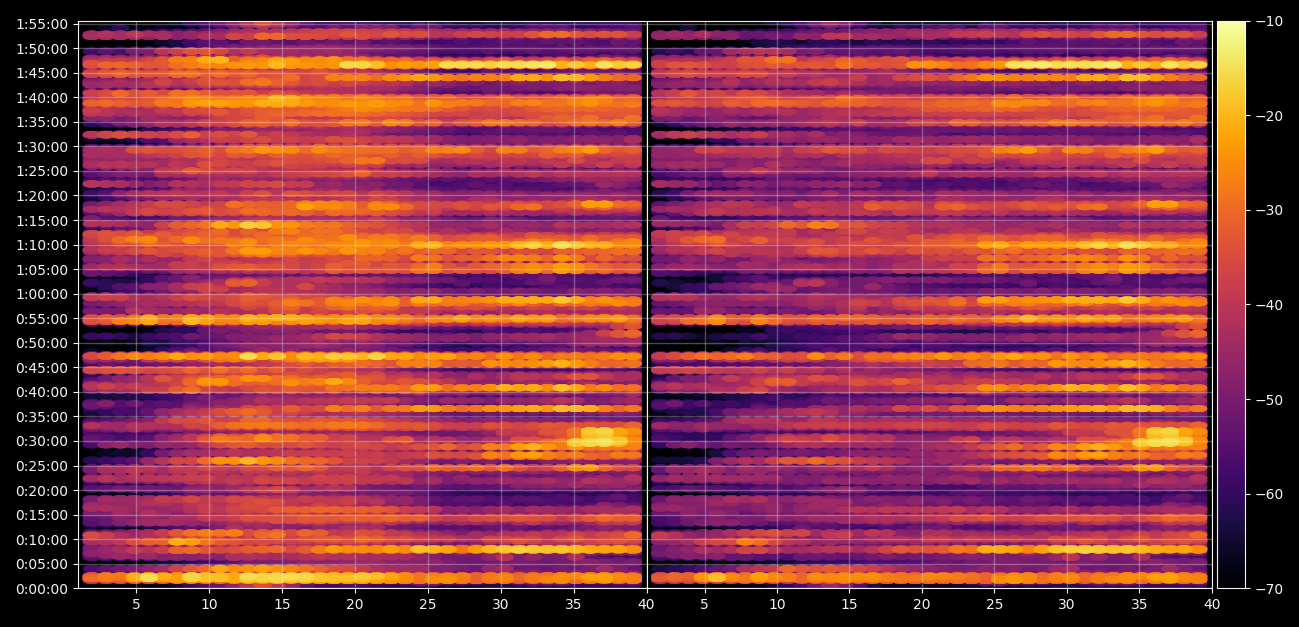
Task: Click the 1:55:00 y-axis label
Action: click(43, 24)
